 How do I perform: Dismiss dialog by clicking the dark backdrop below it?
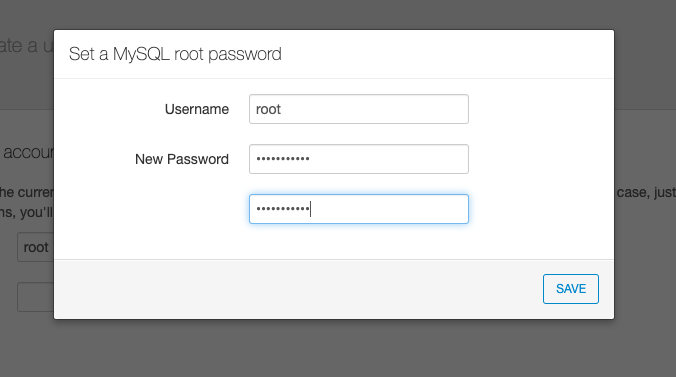point(338,349)
